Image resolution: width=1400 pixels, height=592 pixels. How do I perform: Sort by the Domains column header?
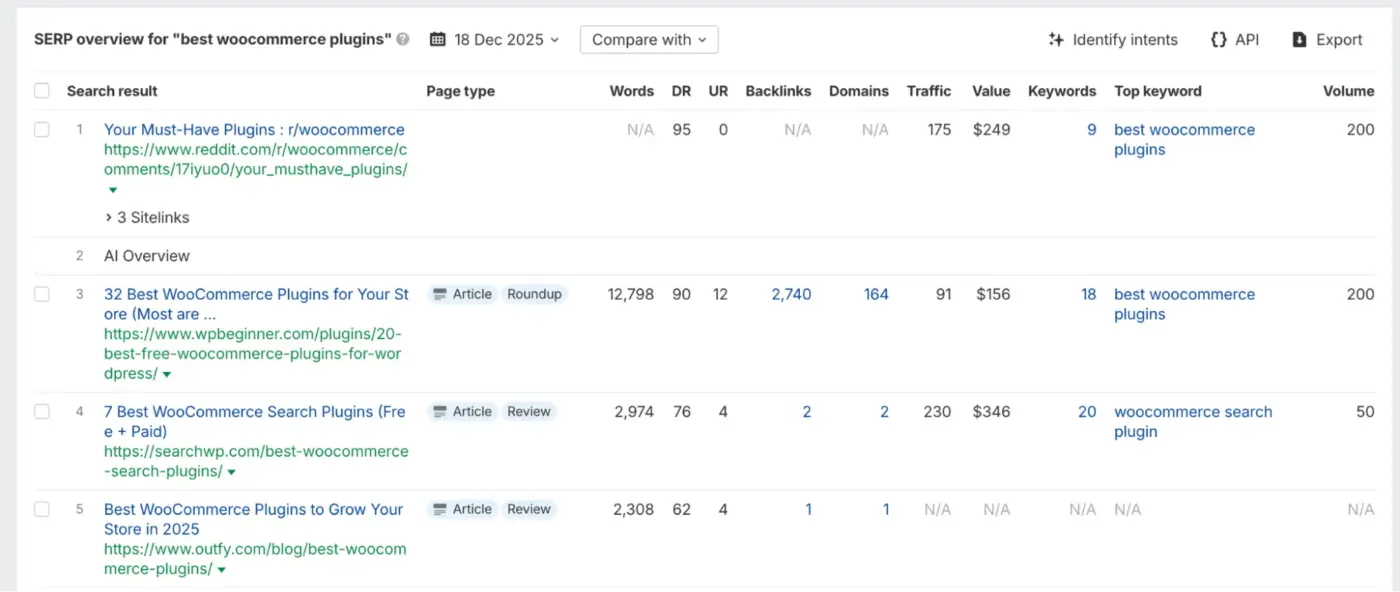tap(859, 91)
